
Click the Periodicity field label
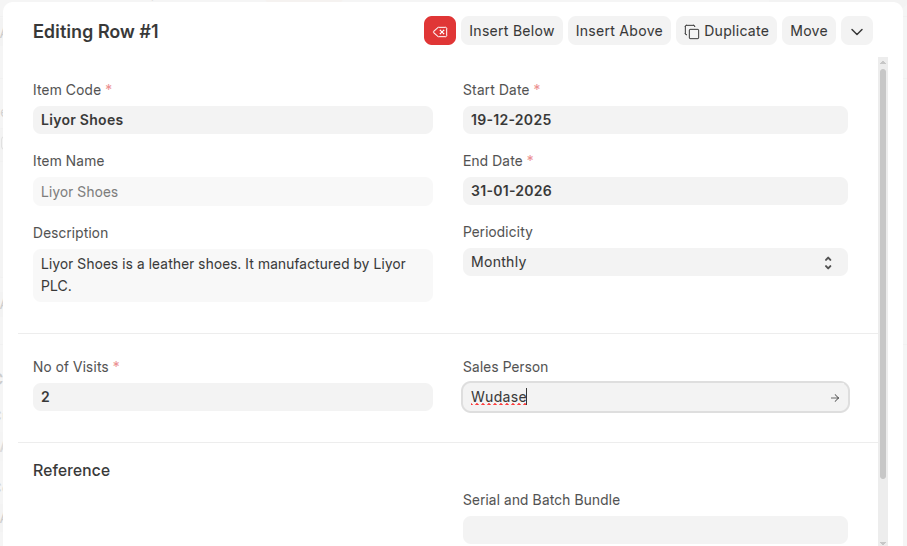pos(497,232)
